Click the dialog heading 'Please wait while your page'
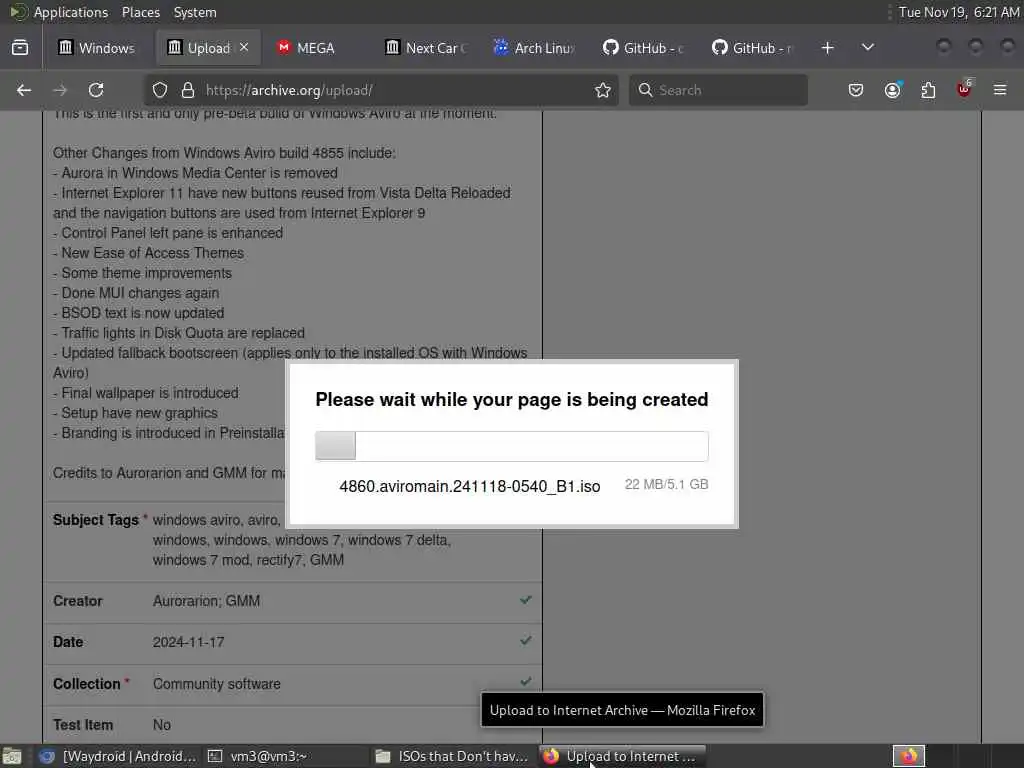This screenshot has width=1024, height=768. (512, 400)
